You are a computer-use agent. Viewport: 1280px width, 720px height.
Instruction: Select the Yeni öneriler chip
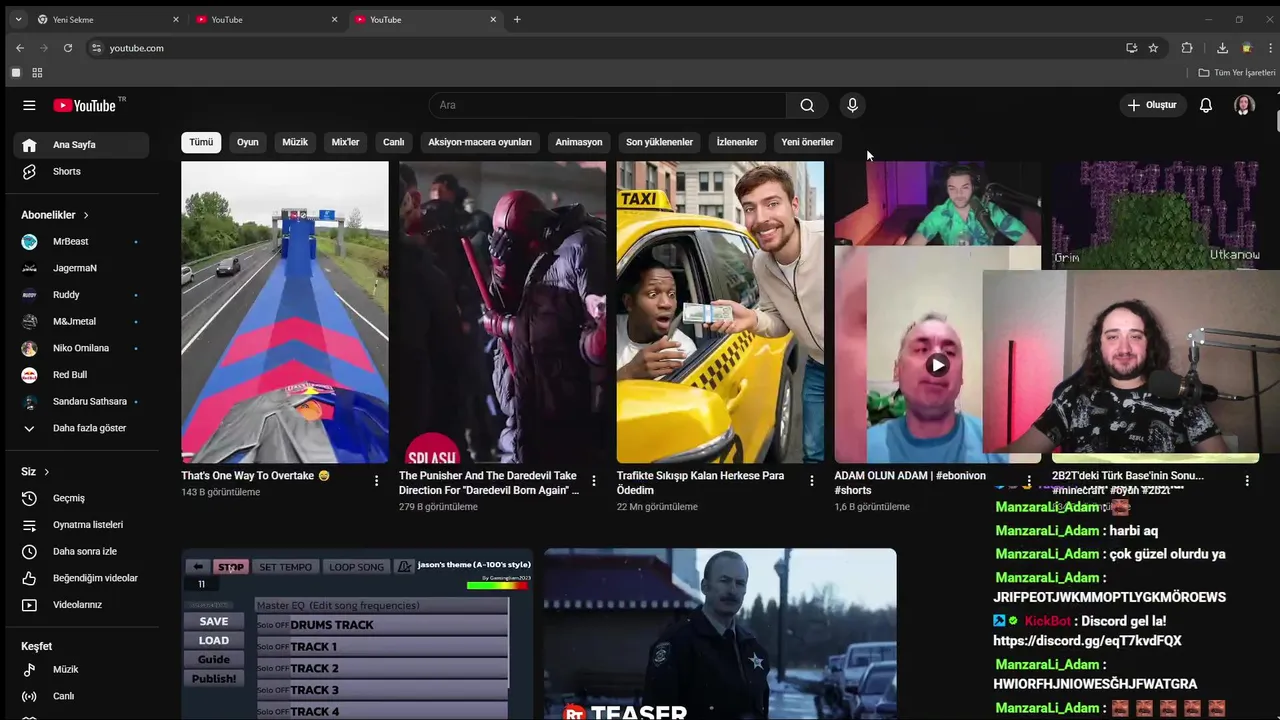click(808, 142)
